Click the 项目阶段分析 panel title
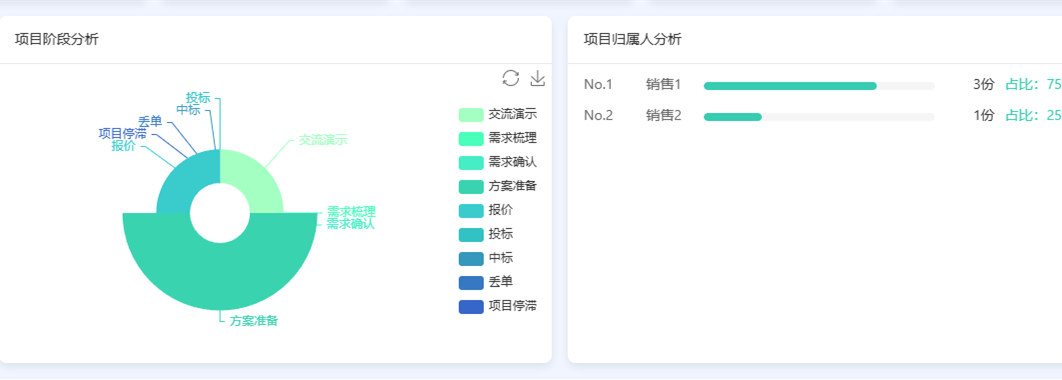 [x=57, y=39]
